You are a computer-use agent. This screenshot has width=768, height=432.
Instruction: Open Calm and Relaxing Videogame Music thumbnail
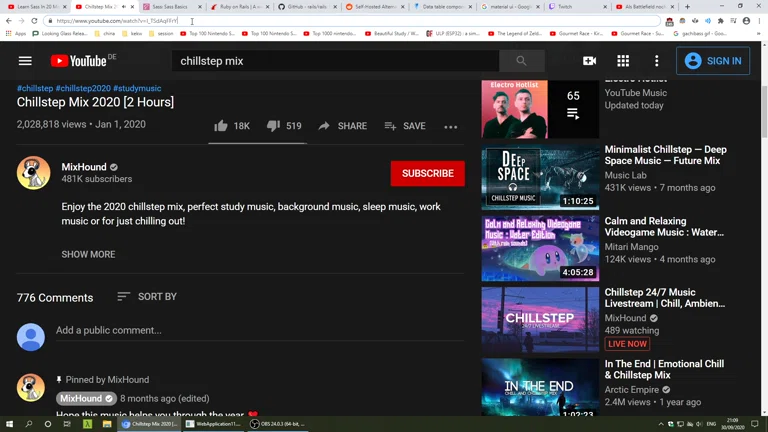[540, 249]
